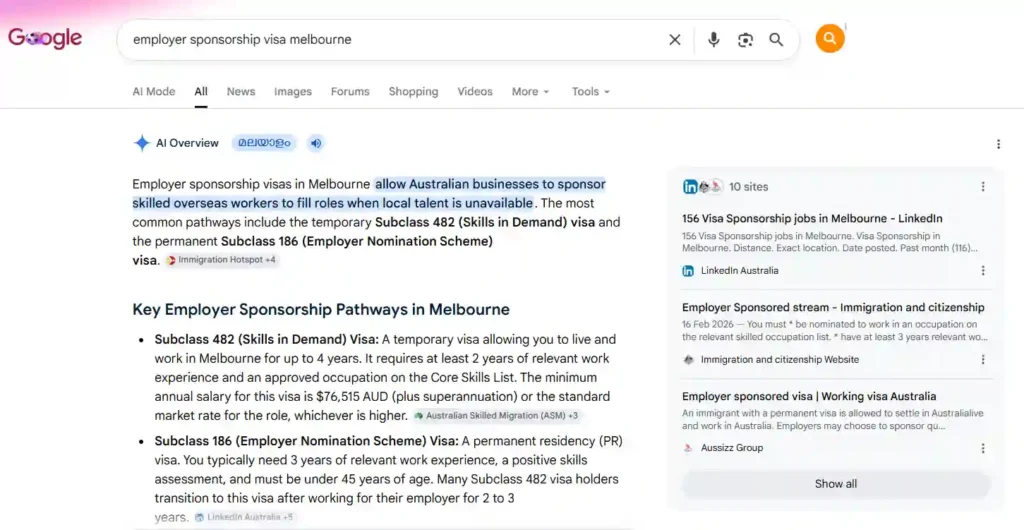Click the Aussizz Group favicon
Image resolution: width=1024 pixels, height=530 pixels.
(688, 448)
